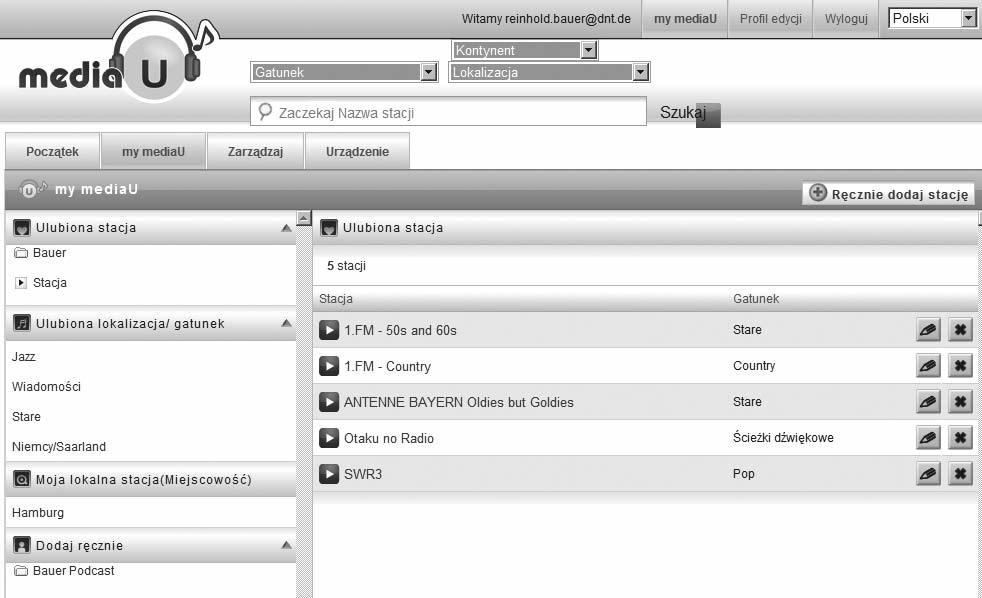
Task: Switch to the Urządzenie tab
Action: click(357, 152)
